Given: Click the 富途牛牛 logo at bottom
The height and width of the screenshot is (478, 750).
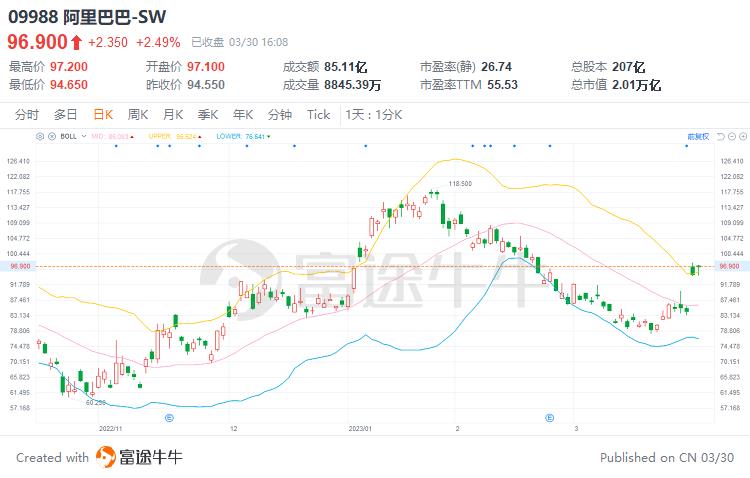Looking at the screenshot, I should tap(139, 457).
